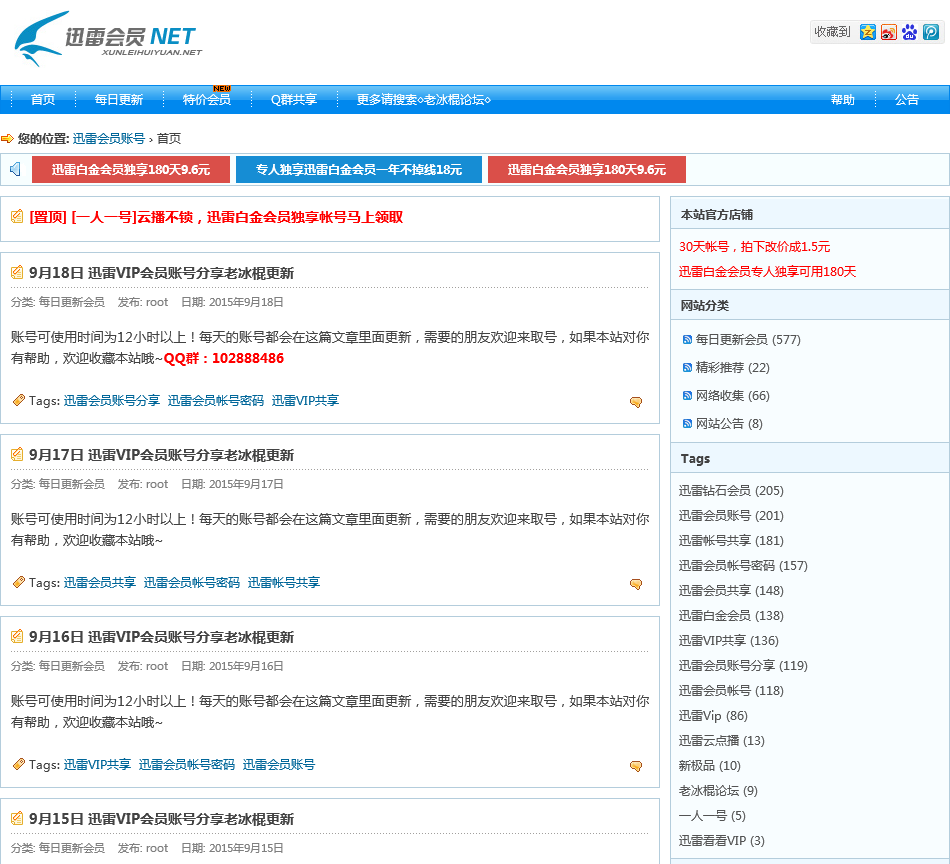Click sidebar tag 迅雷帐号共享 (181)
This screenshot has height=864, width=950.
pos(731,540)
